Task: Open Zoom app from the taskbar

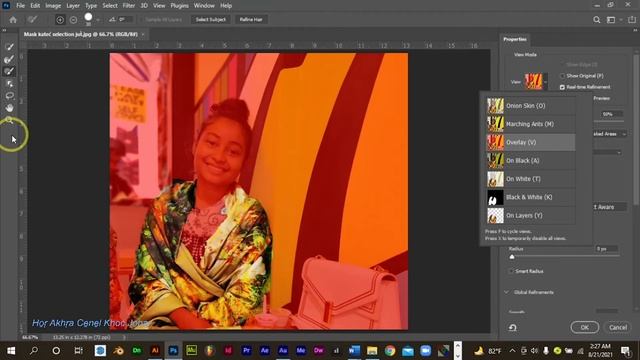Action: click(x=426, y=350)
